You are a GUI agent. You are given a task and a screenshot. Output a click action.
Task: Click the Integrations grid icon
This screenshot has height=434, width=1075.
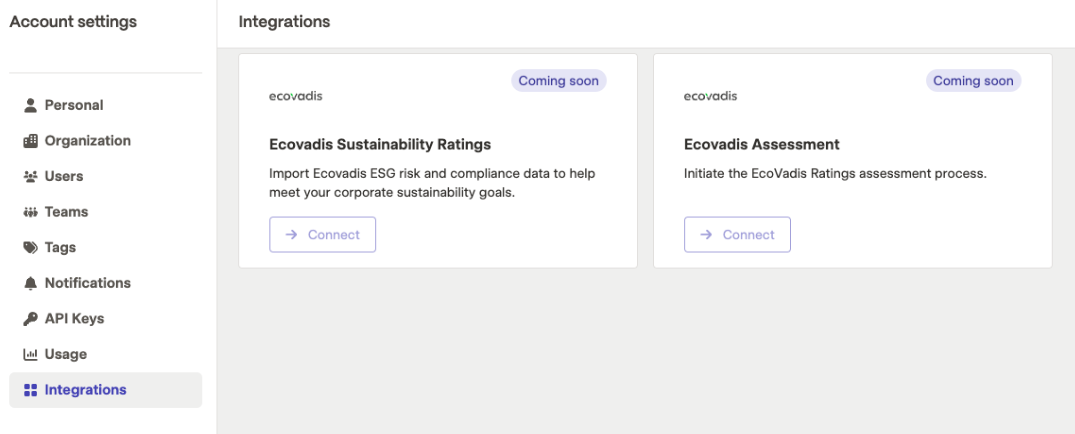[30, 390]
